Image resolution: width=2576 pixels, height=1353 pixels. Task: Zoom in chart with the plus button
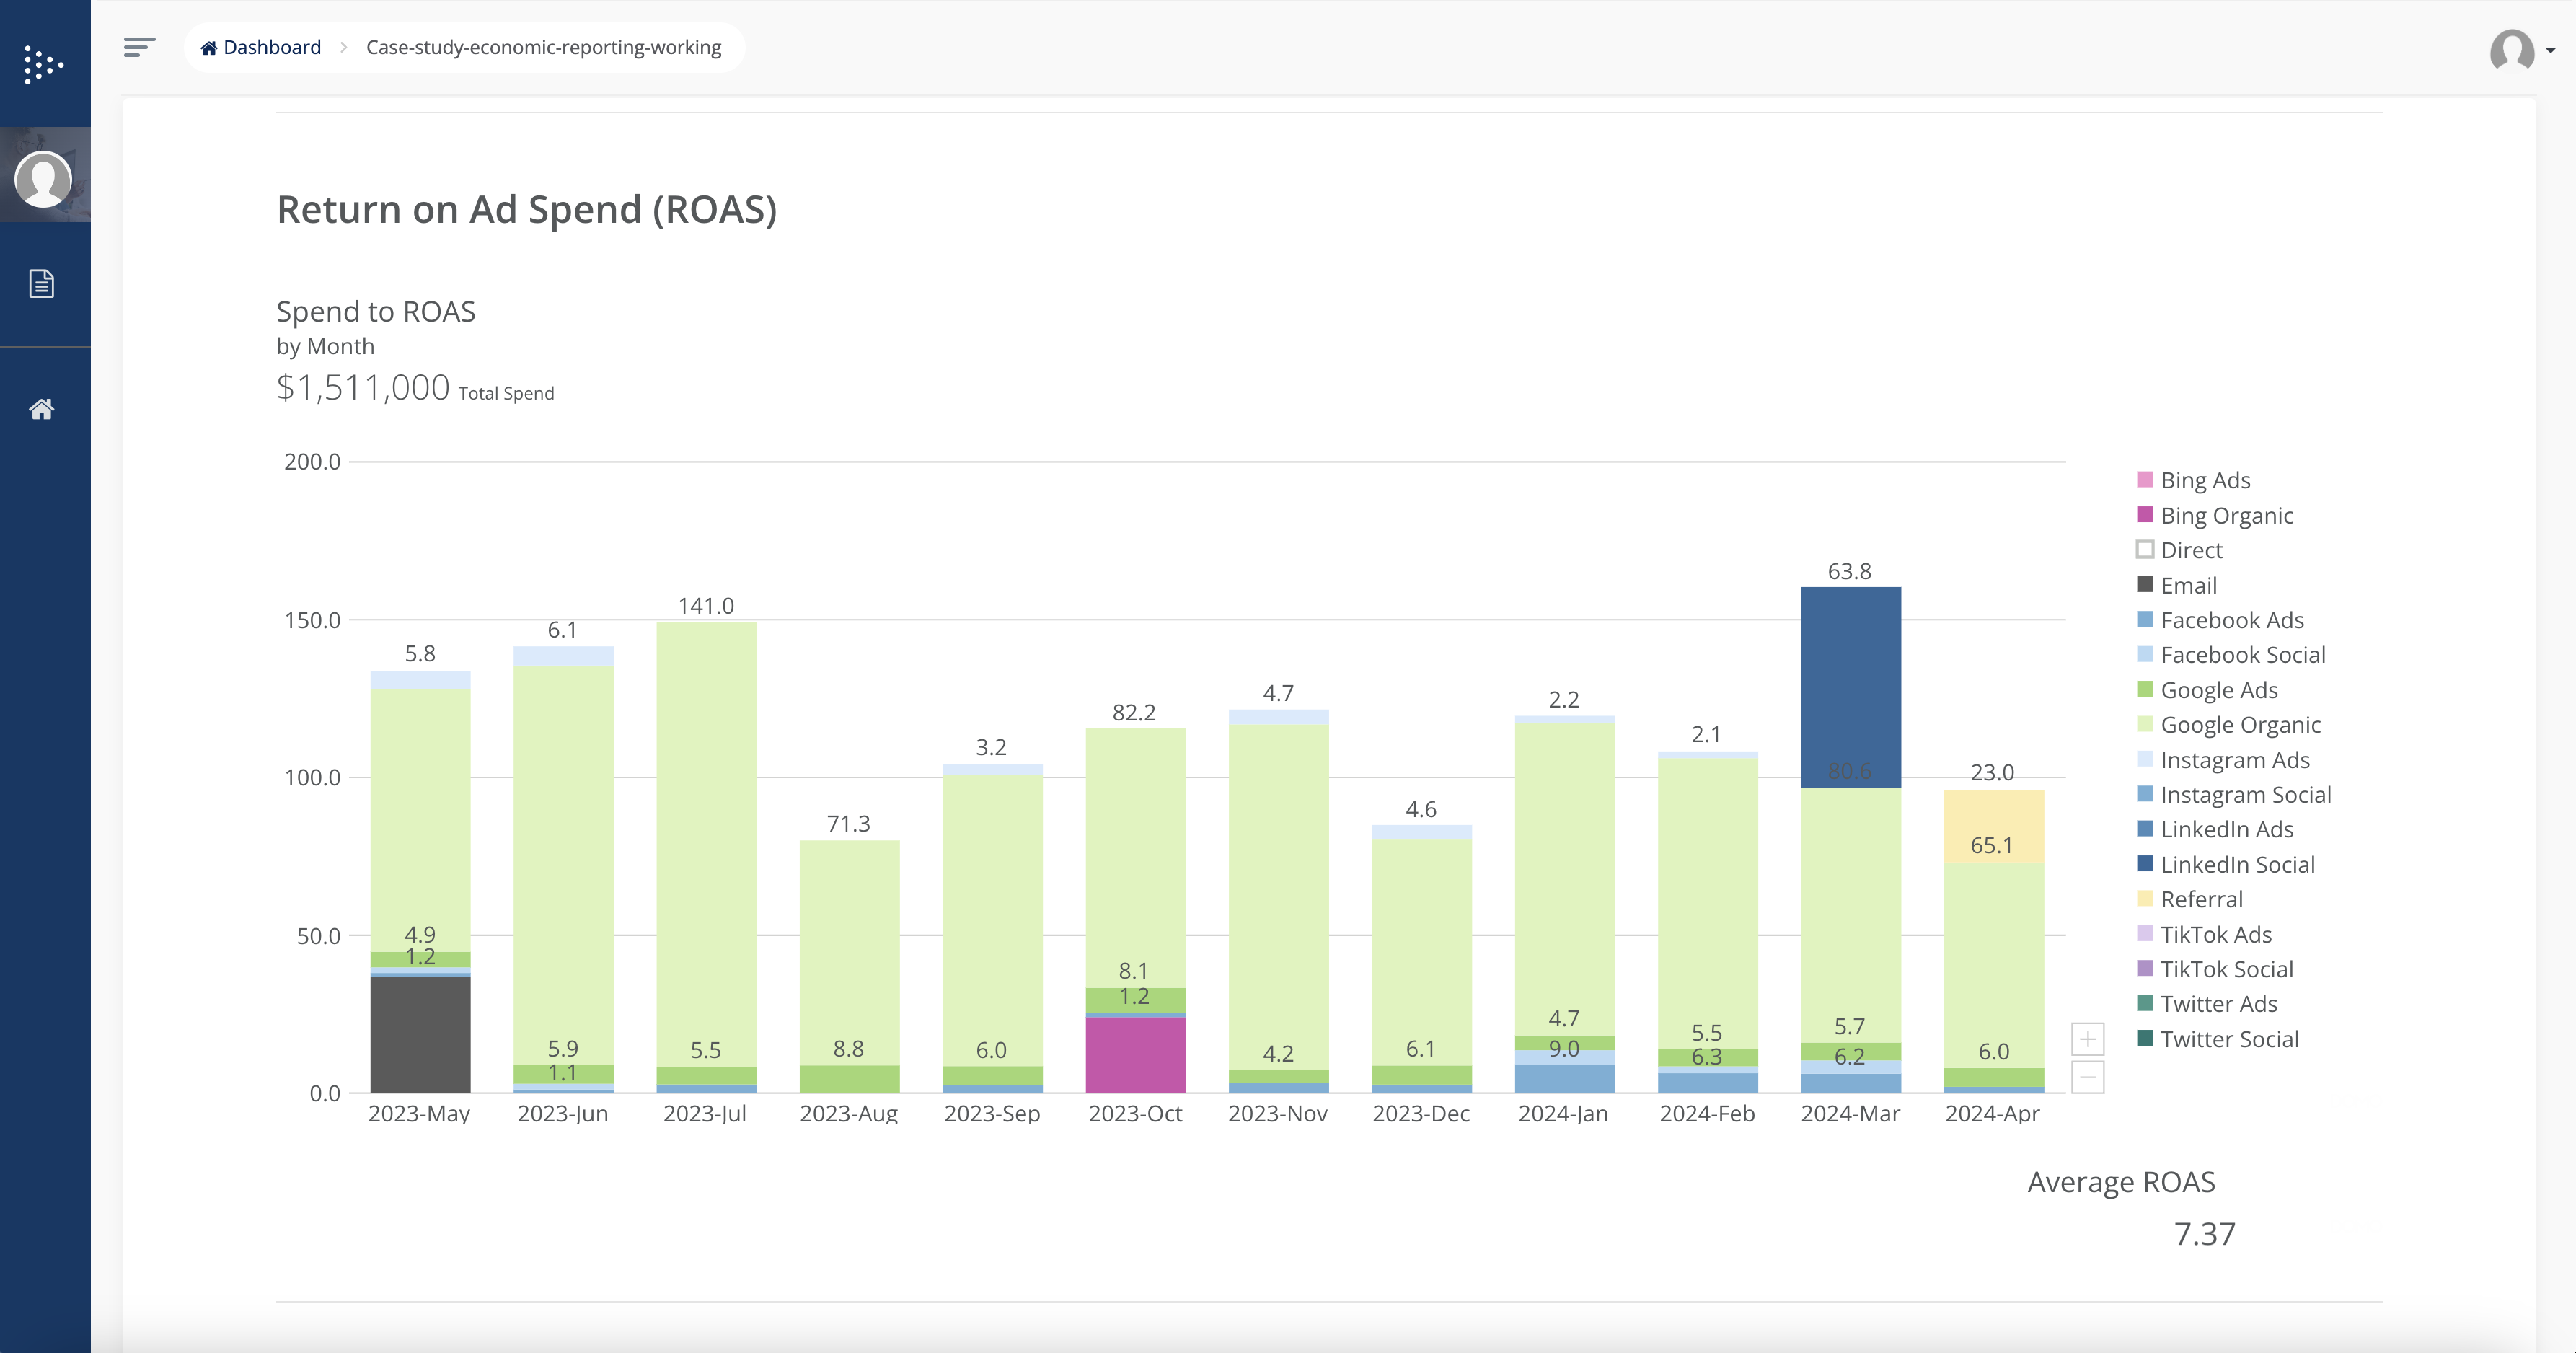[2087, 1039]
